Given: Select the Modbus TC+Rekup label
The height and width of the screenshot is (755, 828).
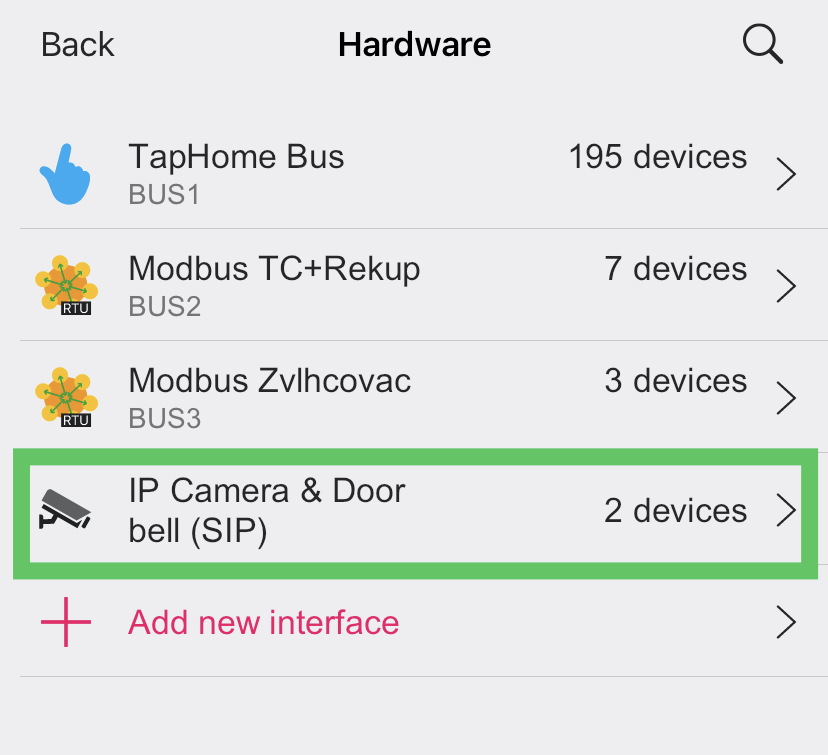Looking at the screenshot, I should pyautogui.click(x=274, y=269).
